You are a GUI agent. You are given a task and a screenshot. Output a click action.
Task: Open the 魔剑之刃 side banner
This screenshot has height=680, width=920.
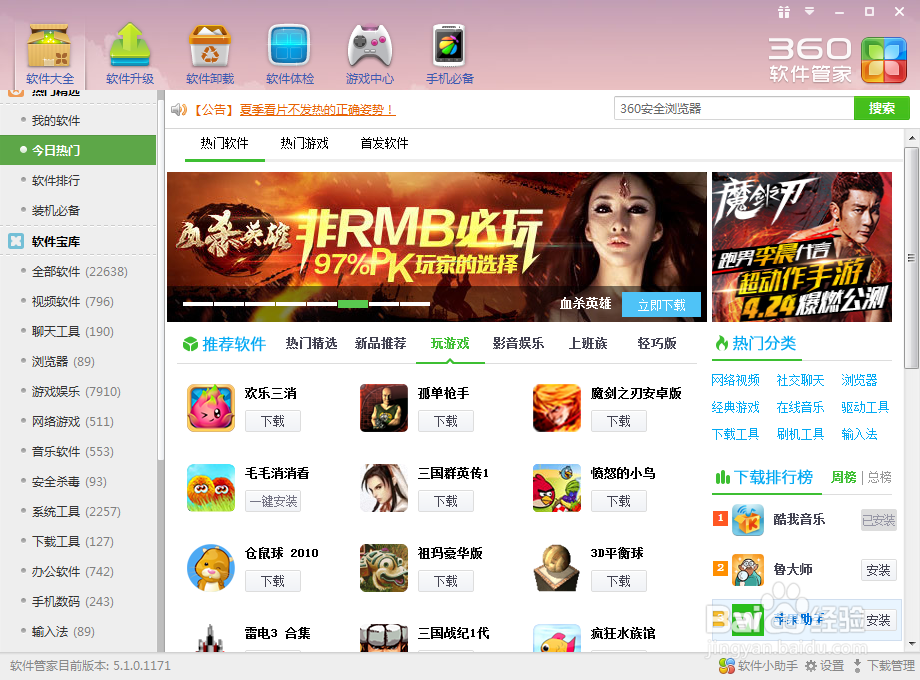click(801, 247)
